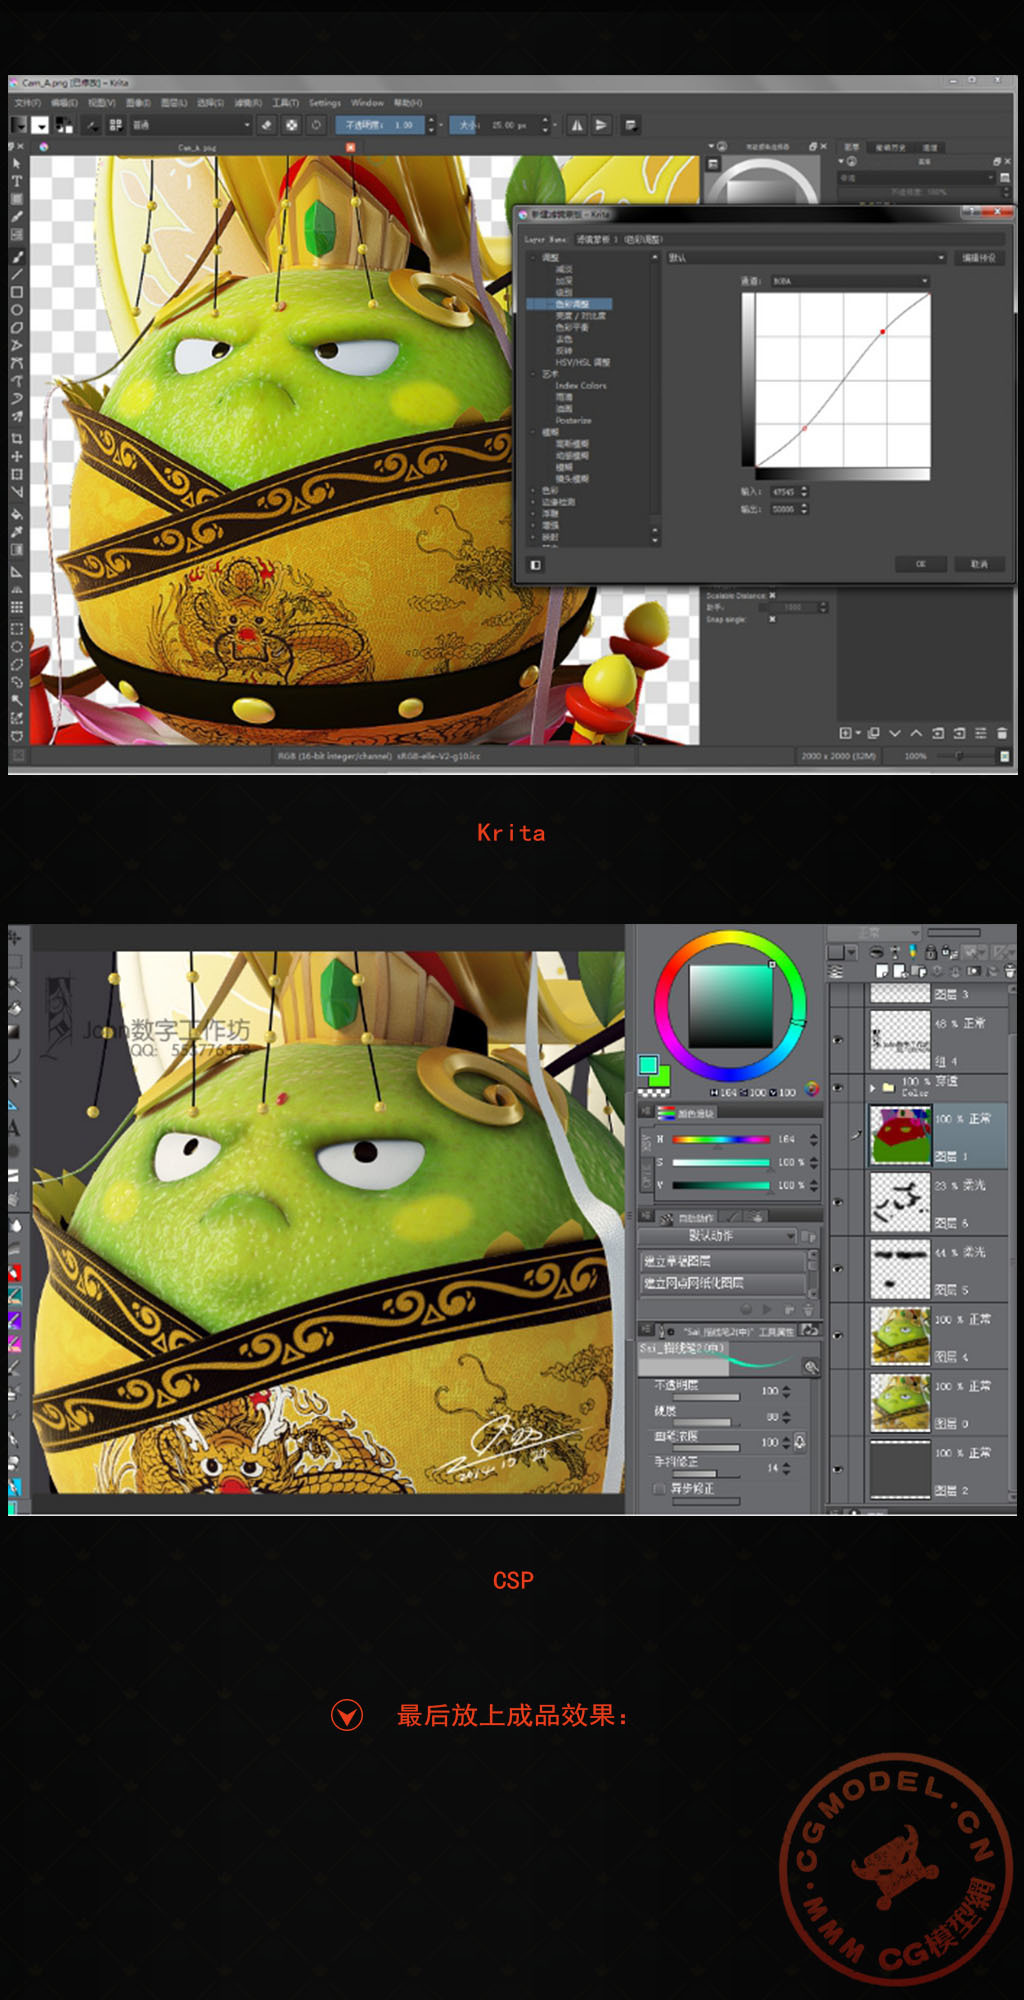Open layer properties icon in Krita layers panel
This screenshot has height=2000, width=1024.
point(980,733)
